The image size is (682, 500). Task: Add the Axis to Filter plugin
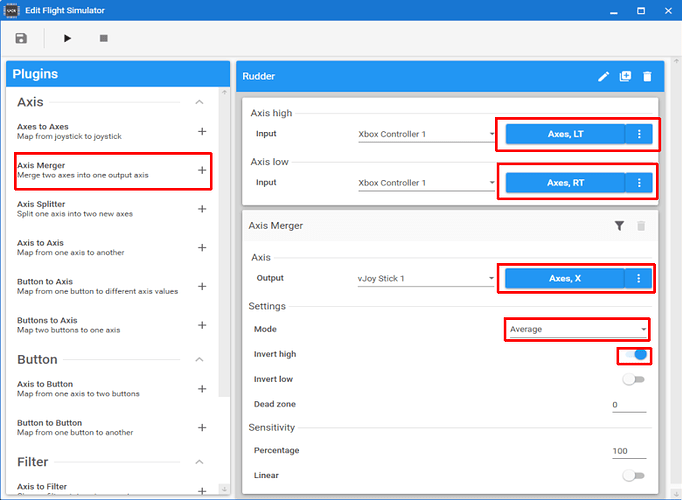202,491
